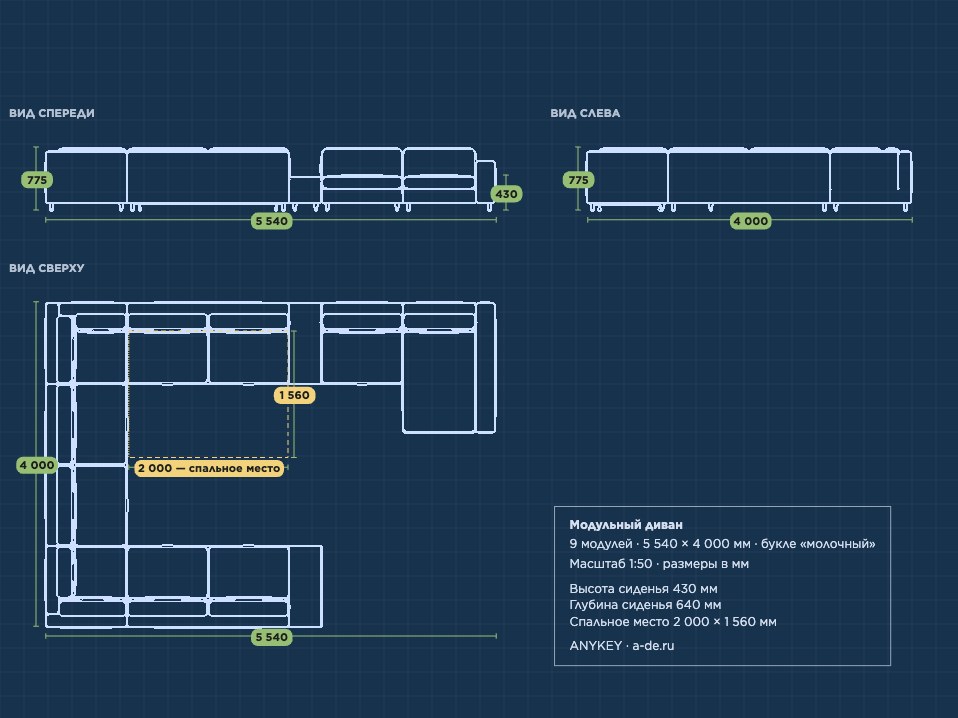Click the "ВИД СВЕРХУ" heading
The width and height of the screenshot is (958, 718).
tap(46, 268)
